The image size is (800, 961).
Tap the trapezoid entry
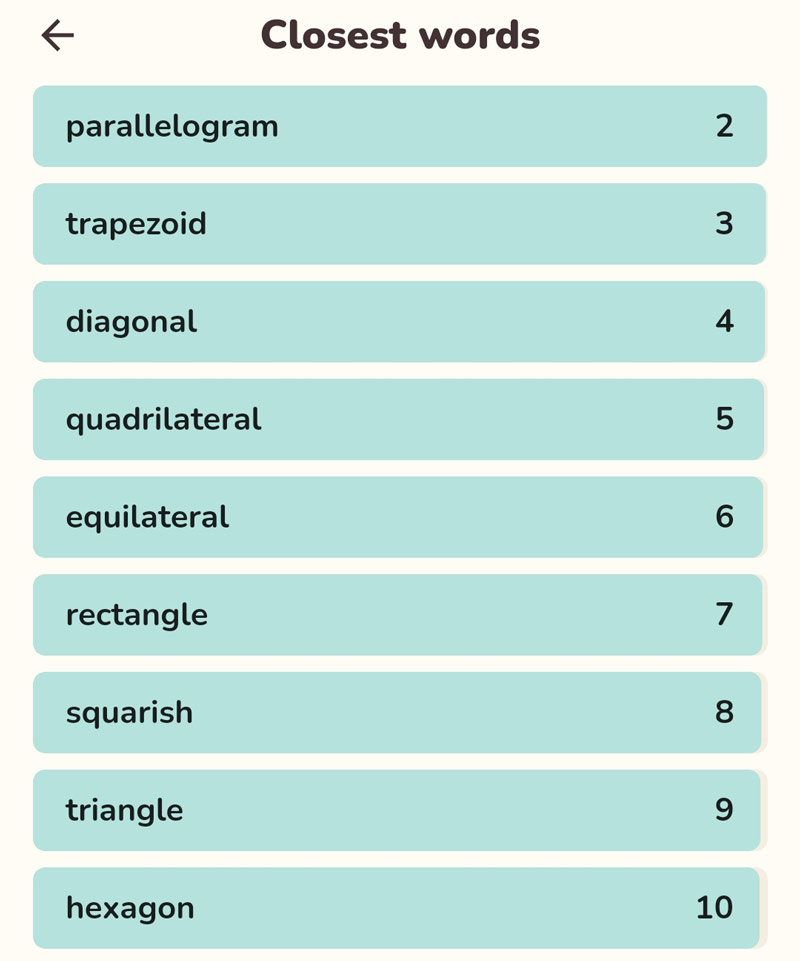tap(400, 224)
